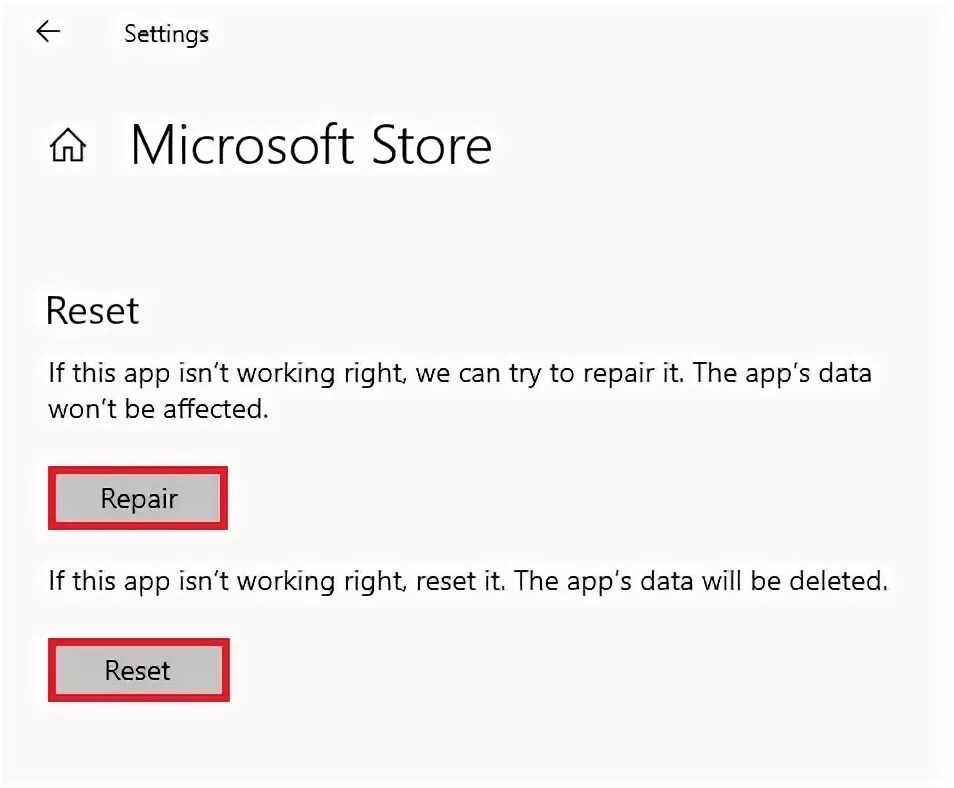
Task: Click the word "Microsoft" in page heading
Action: pyautogui.click(x=243, y=146)
